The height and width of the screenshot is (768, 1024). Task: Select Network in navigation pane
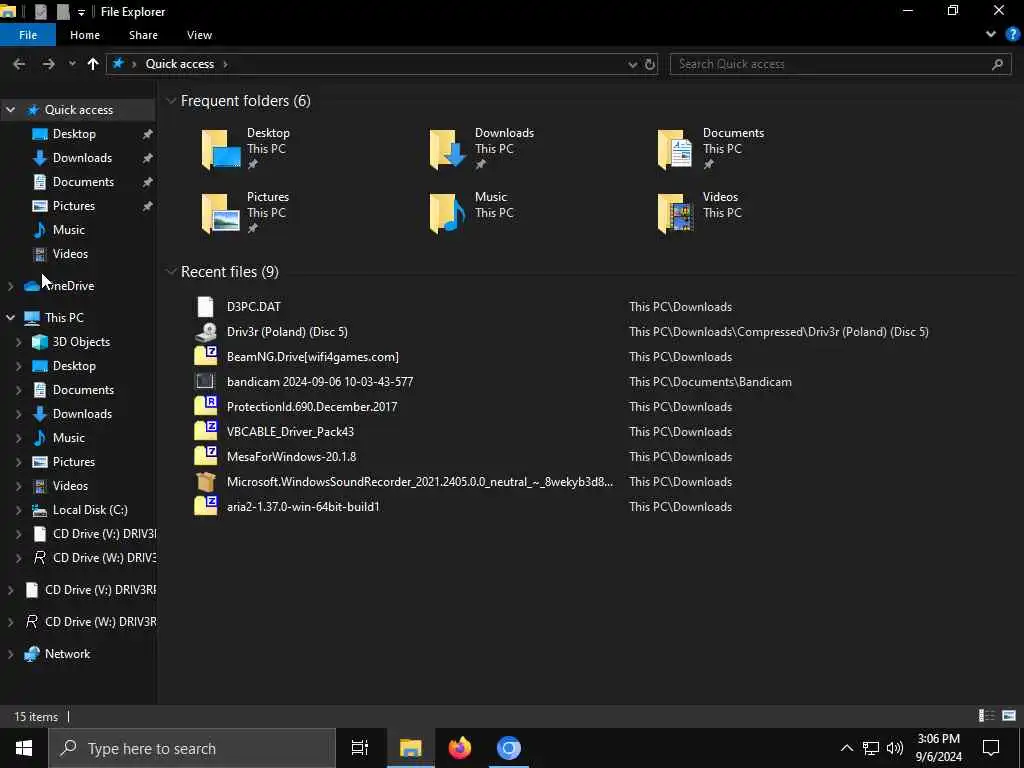[67, 654]
